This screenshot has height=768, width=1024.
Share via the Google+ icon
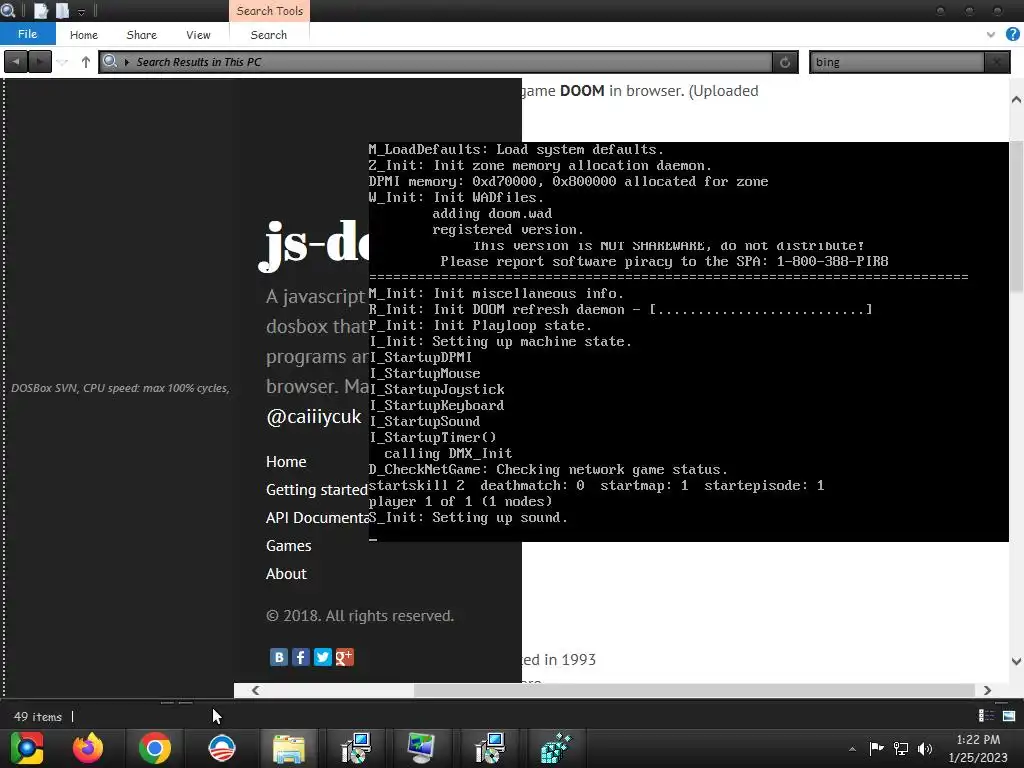(x=345, y=657)
